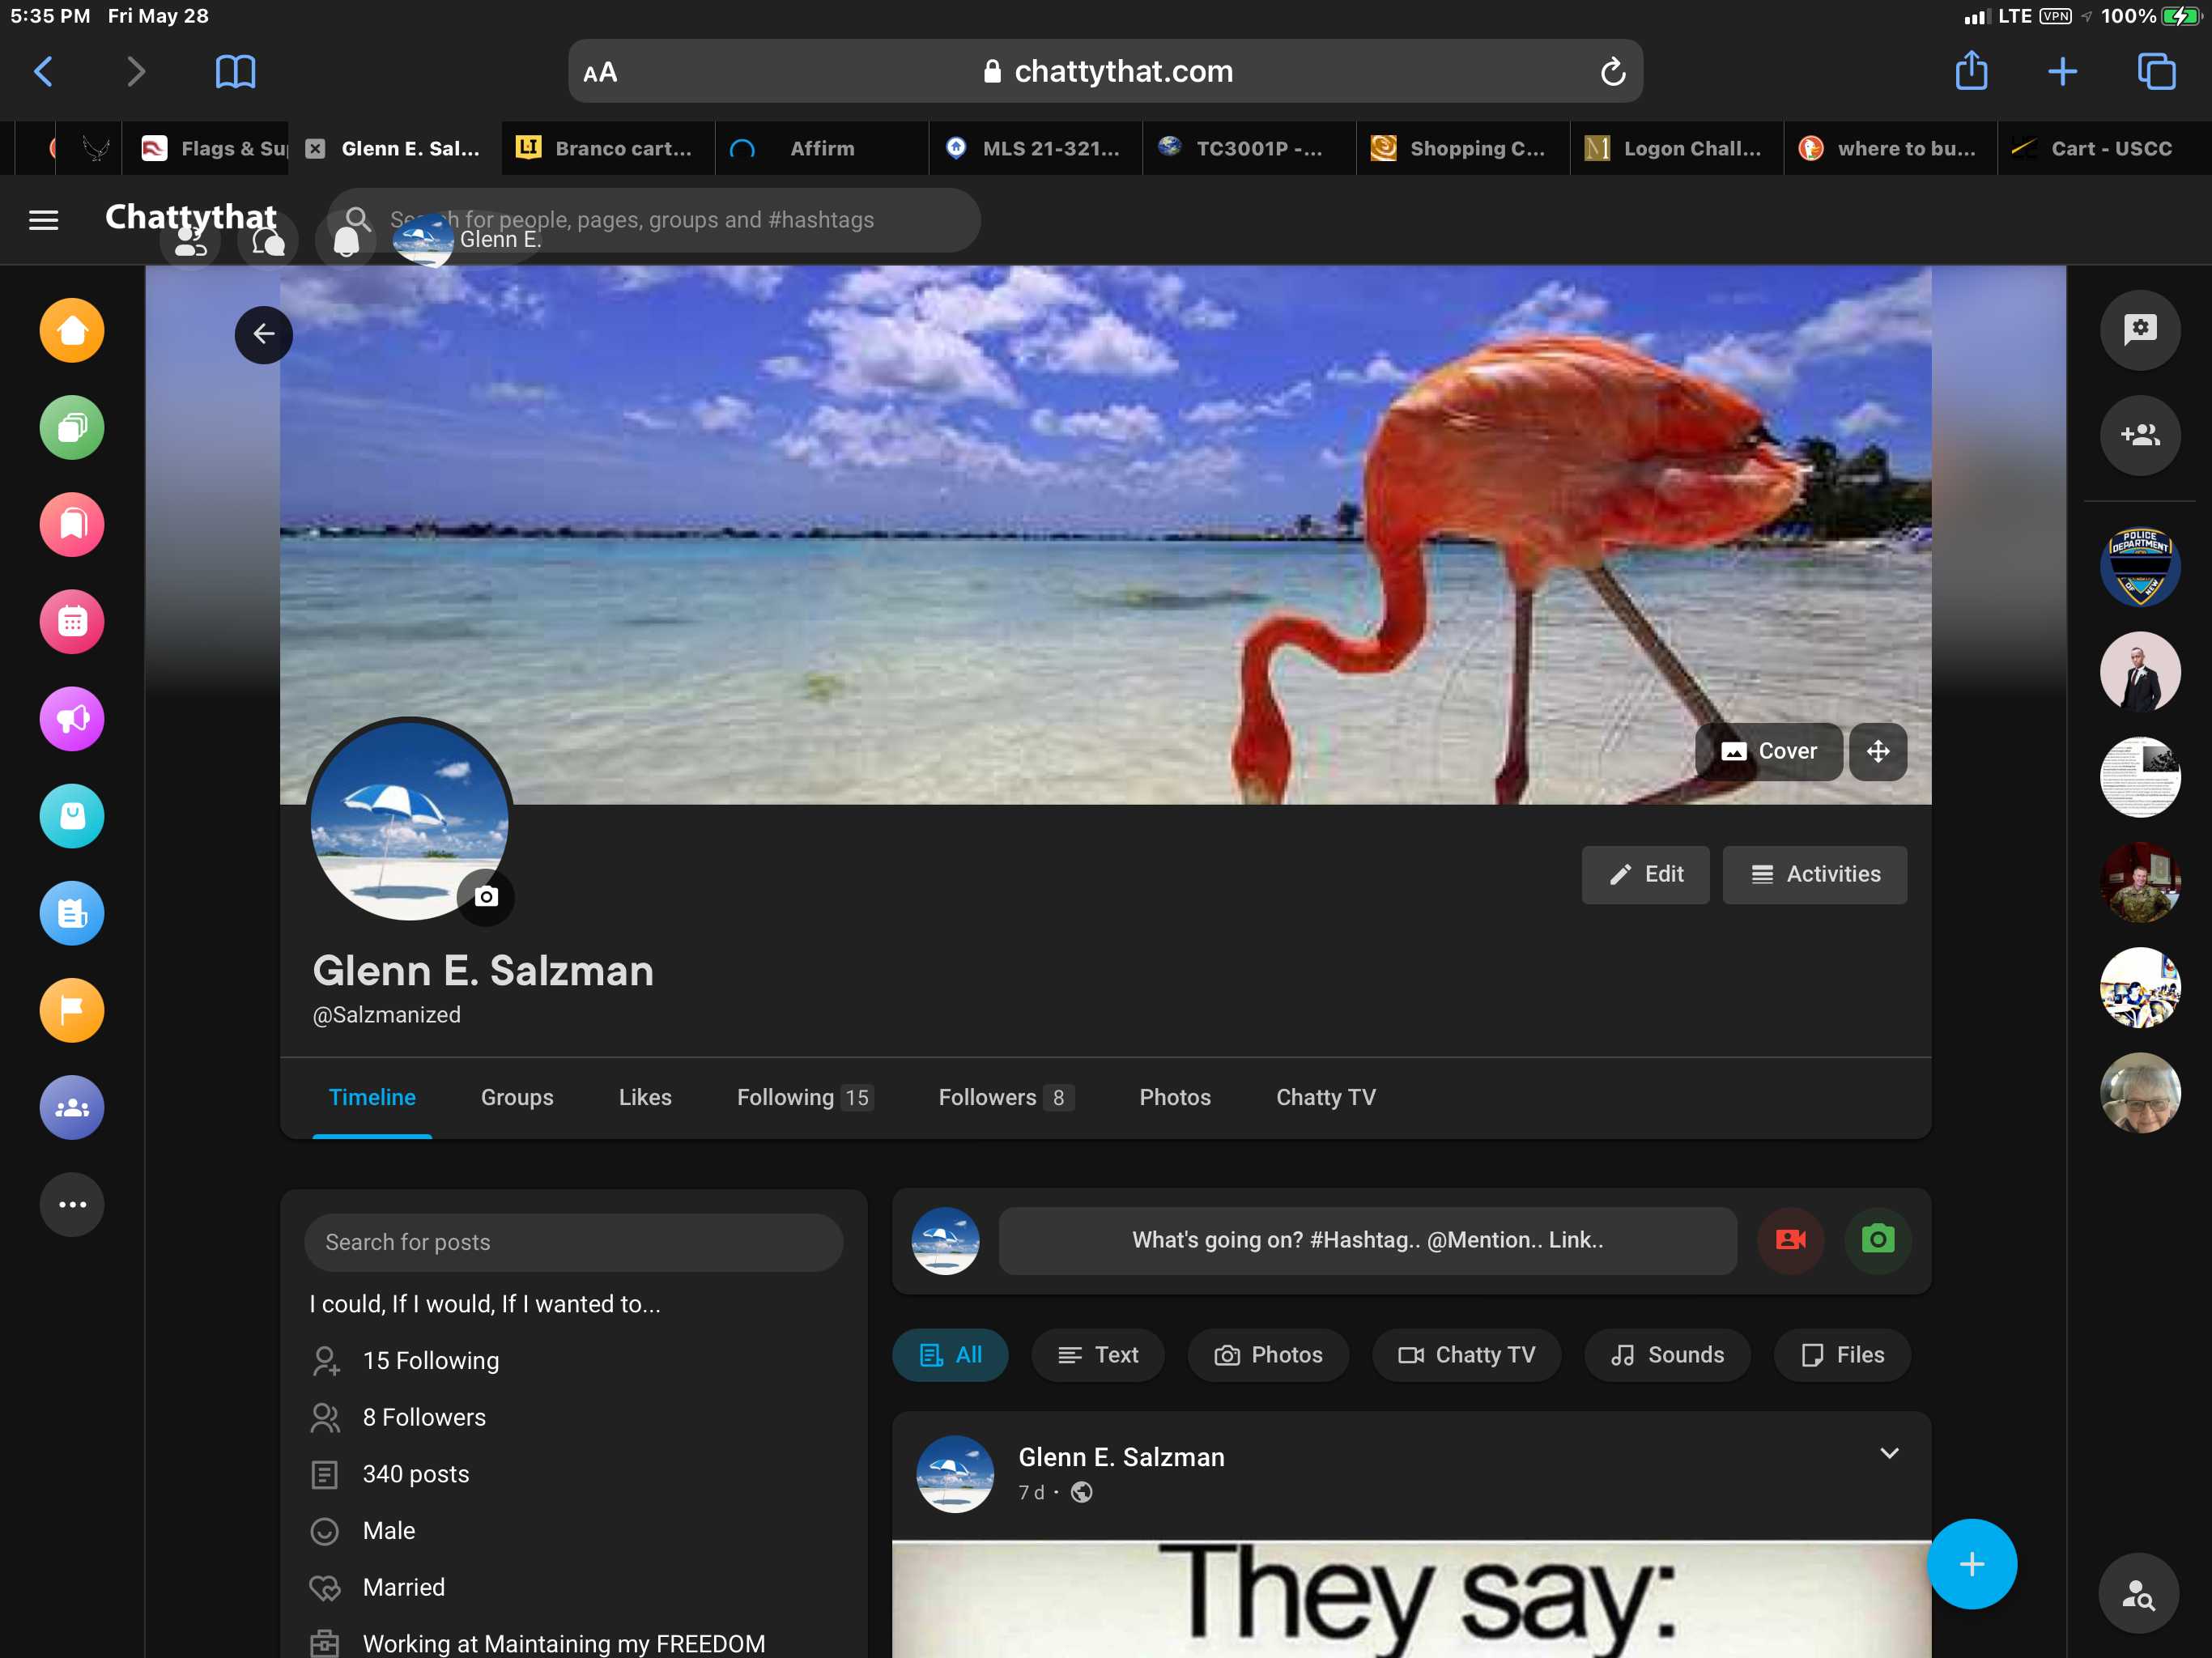The width and height of the screenshot is (2212, 1658).
Task: Filter posts by Photos
Action: coord(1268,1354)
